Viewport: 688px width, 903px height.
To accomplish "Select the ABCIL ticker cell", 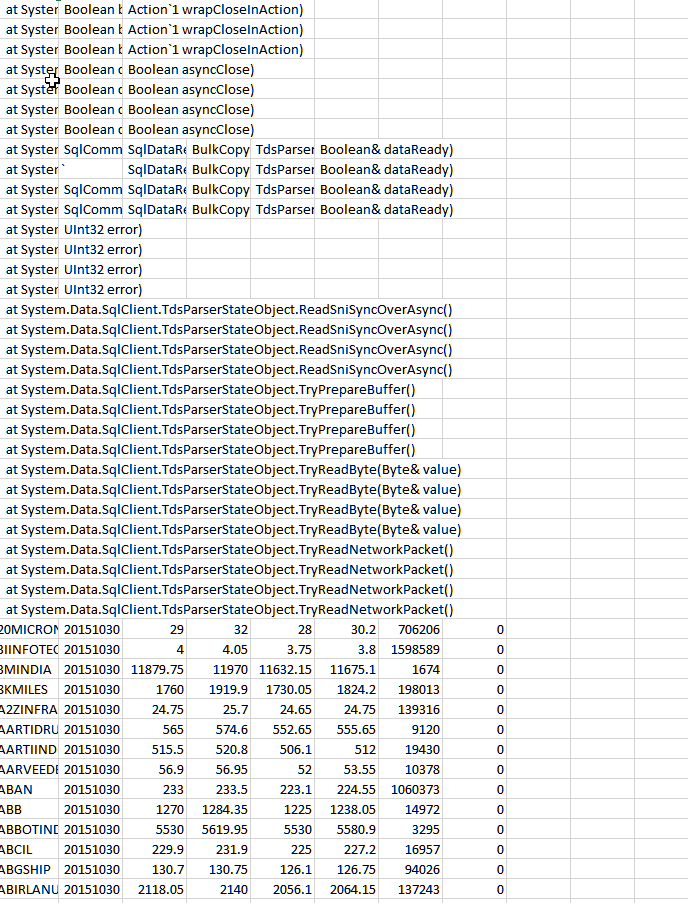I will pos(30,849).
